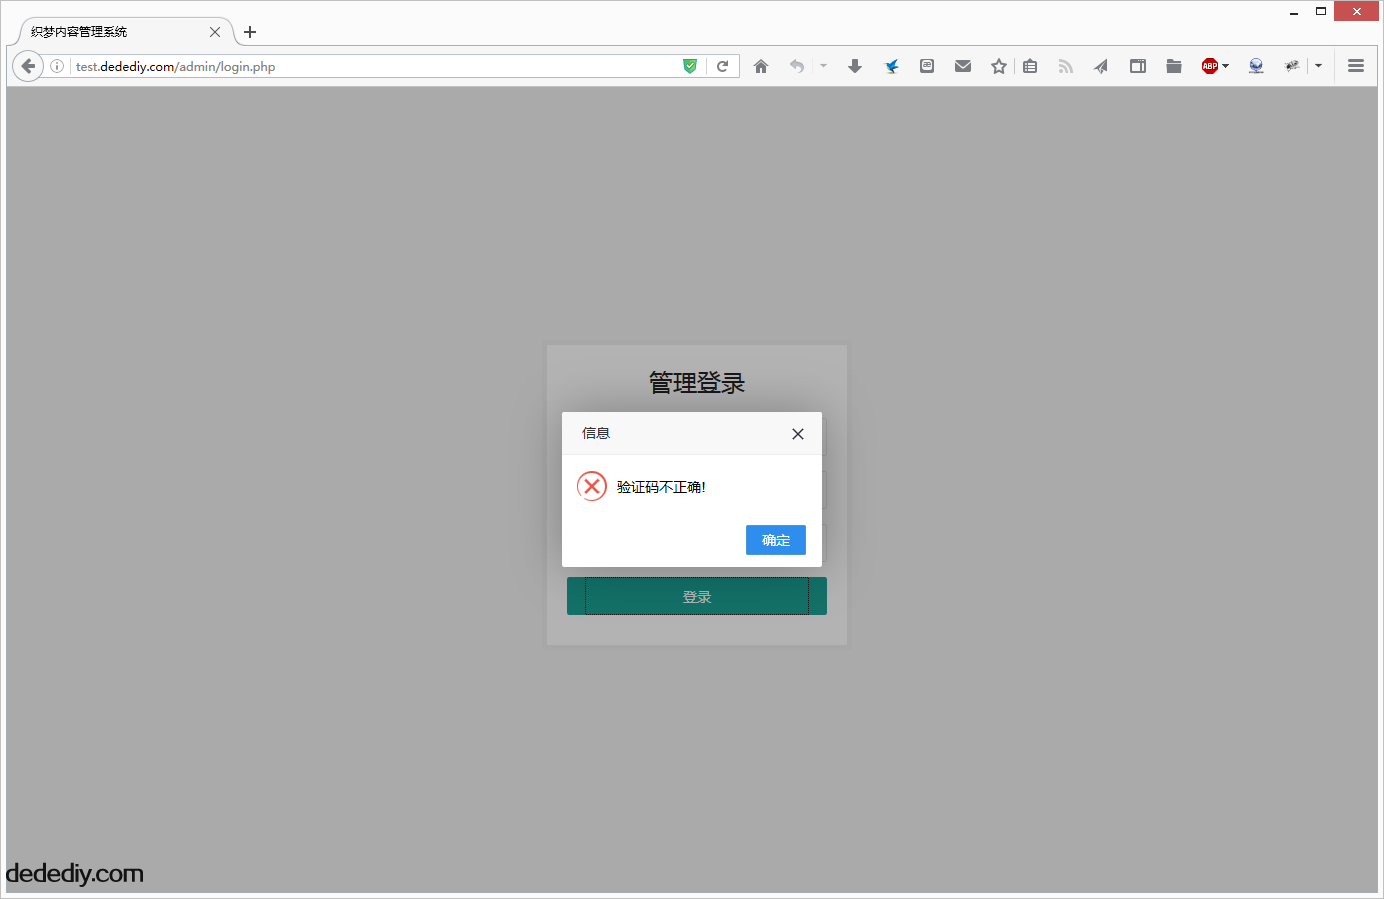The width and height of the screenshot is (1384, 899).
Task: Open the Downloads arrow icon
Action: pos(855,66)
